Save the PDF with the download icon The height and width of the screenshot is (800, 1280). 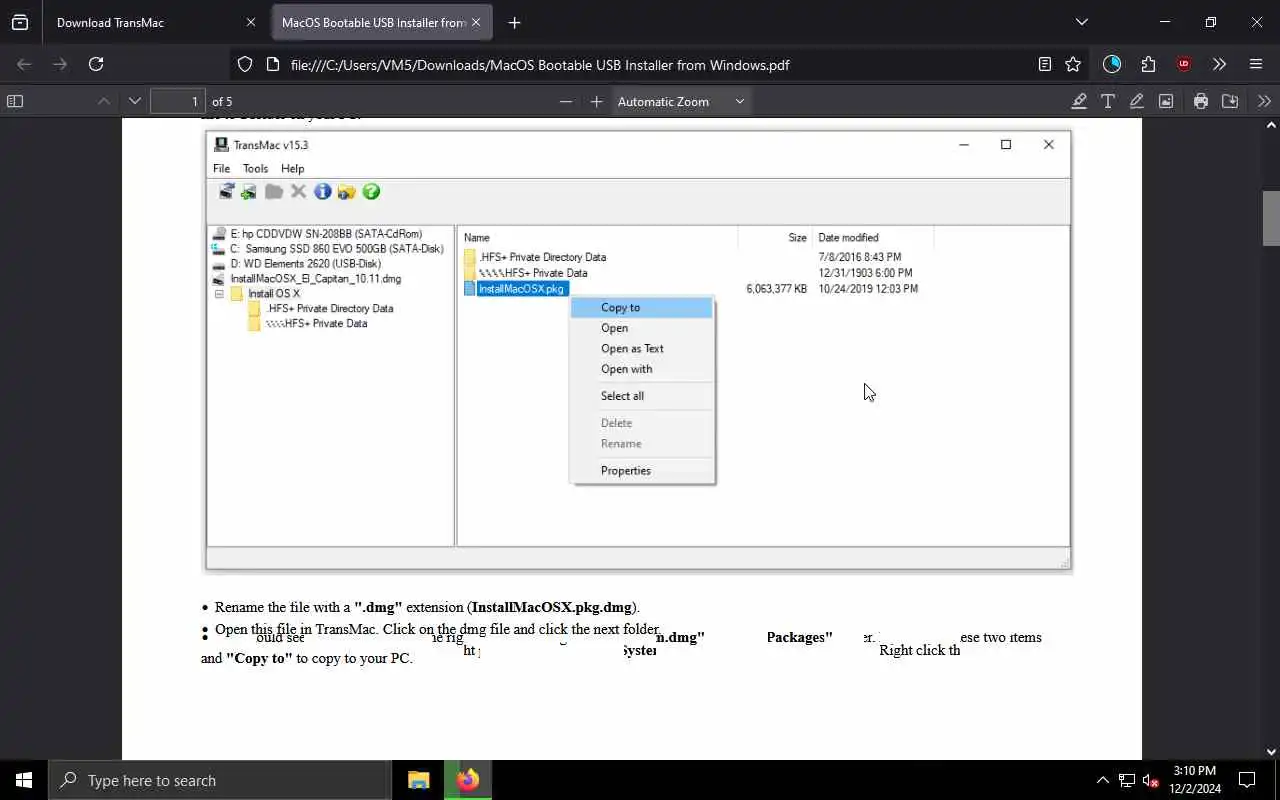pyautogui.click(x=1230, y=101)
